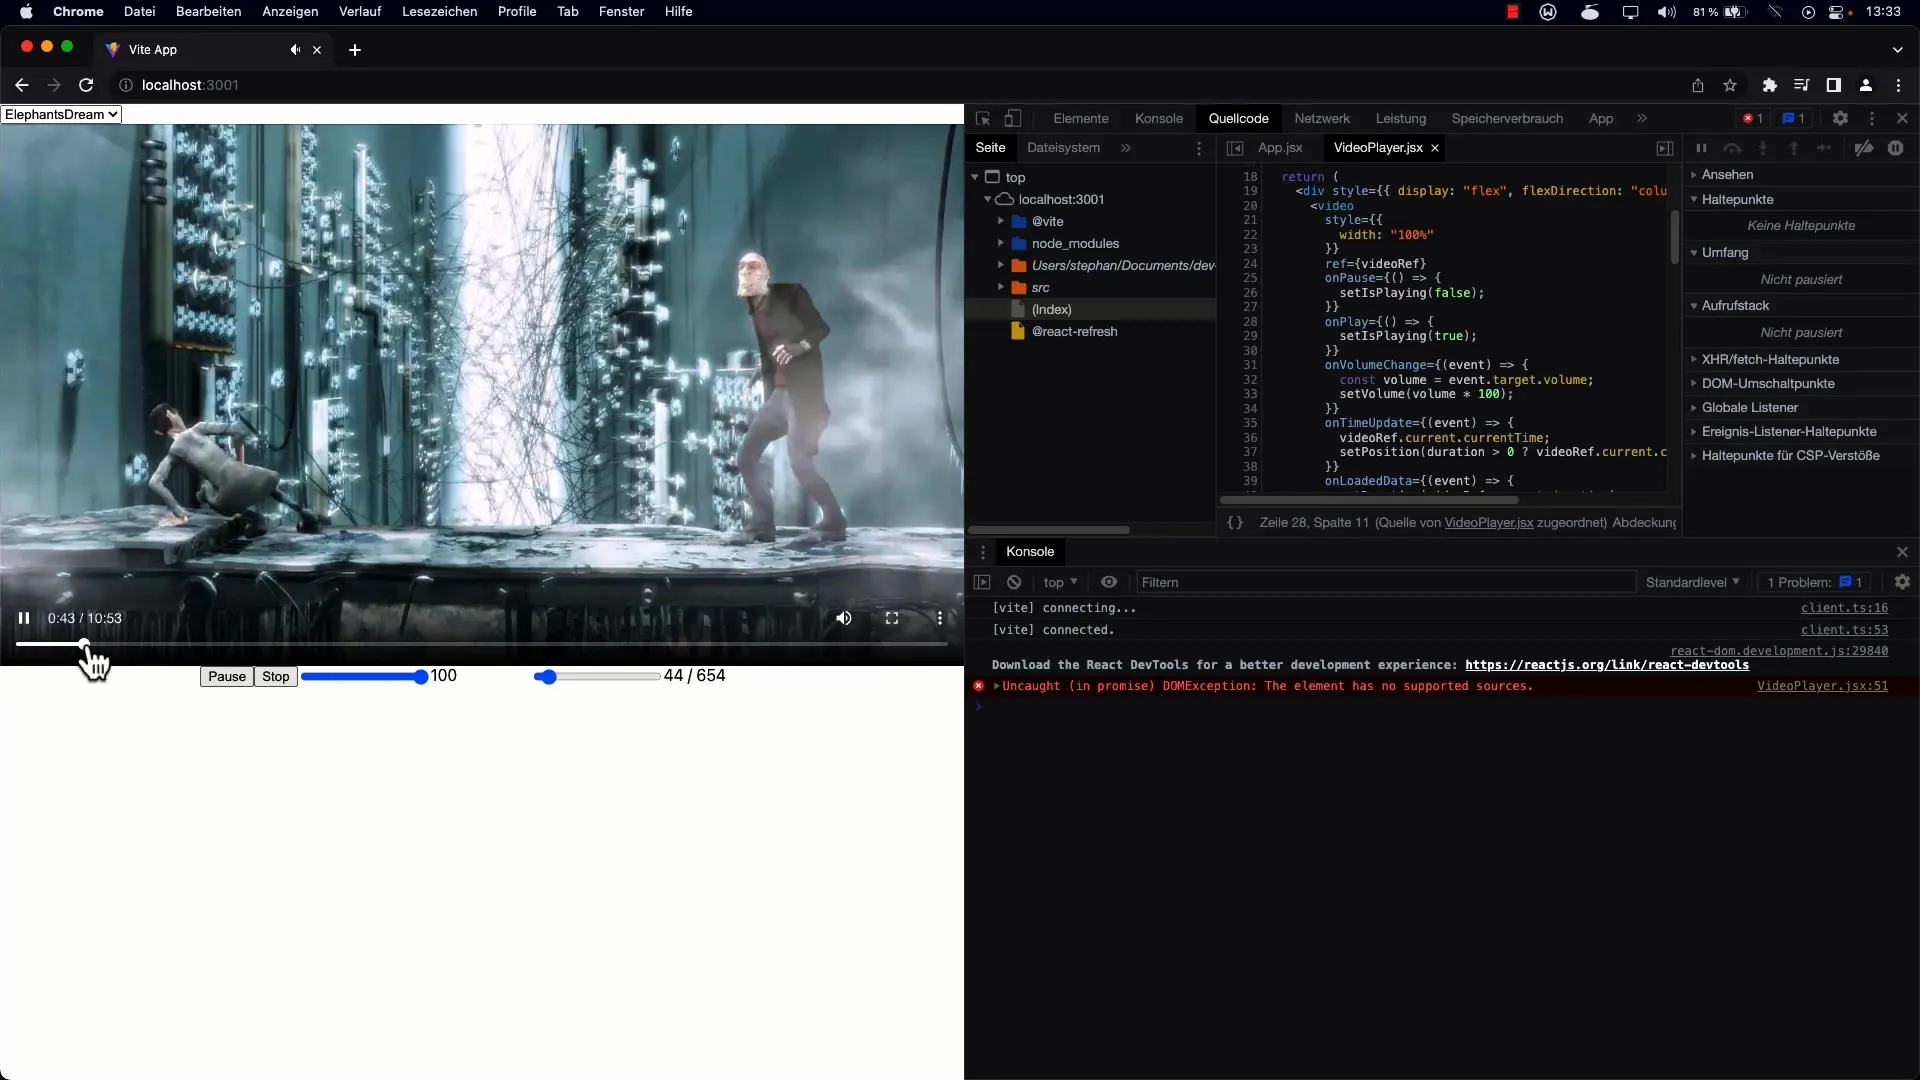Viewport: 1920px width, 1080px height.
Task: Select the ElephantsDream dropdown
Action: (x=61, y=113)
